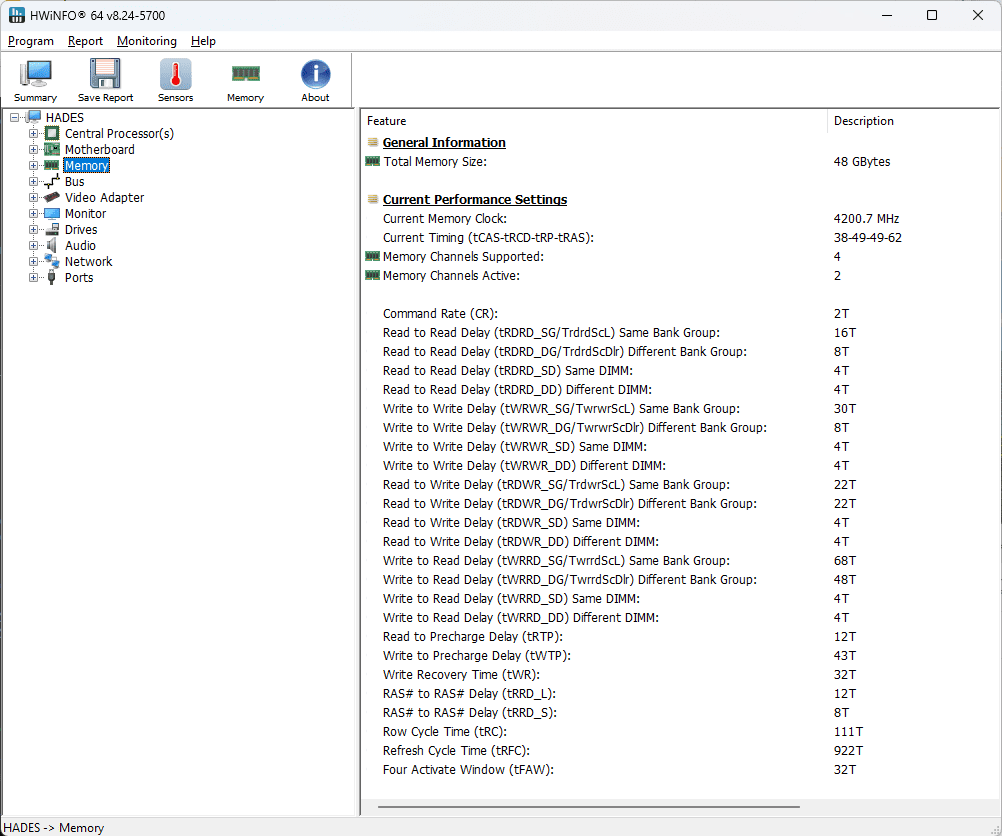Expand the Motherboard node
This screenshot has width=1002, height=836.
(33, 150)
